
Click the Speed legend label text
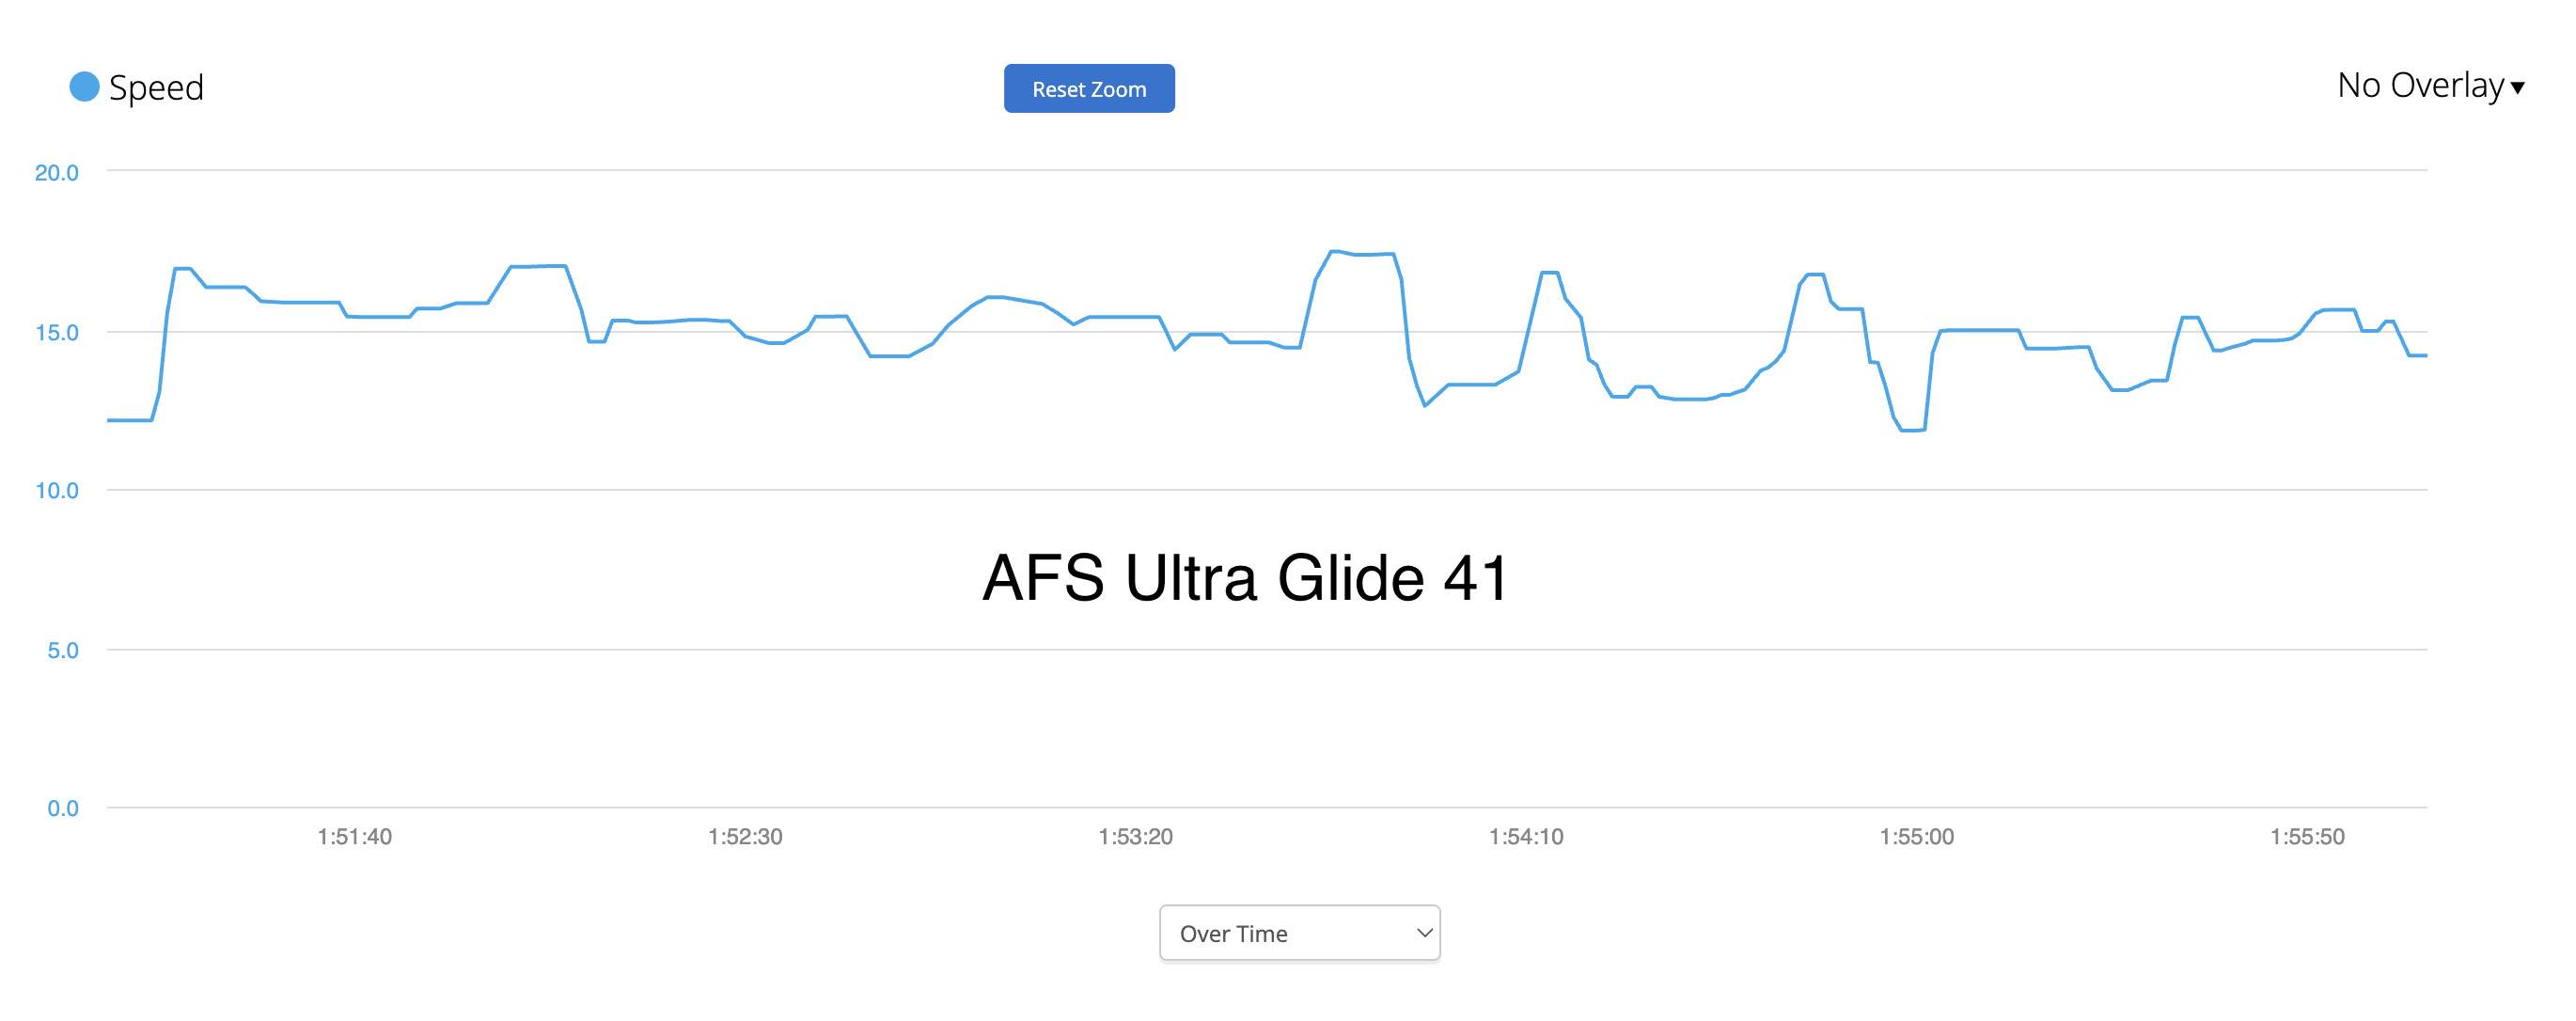point(156,88)
